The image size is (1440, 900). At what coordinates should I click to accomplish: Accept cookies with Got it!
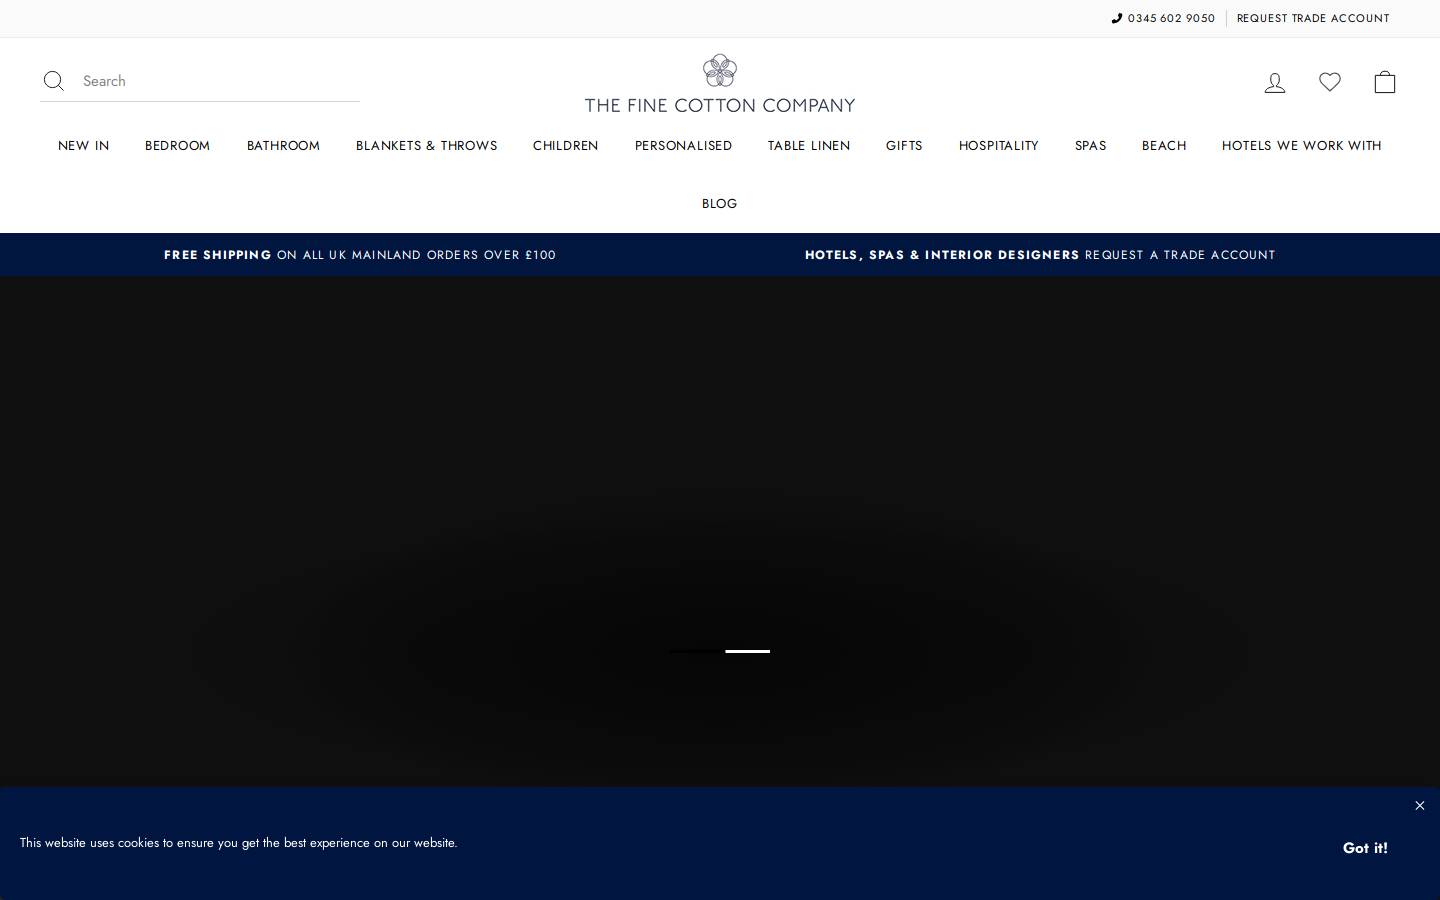[1365, 848]
